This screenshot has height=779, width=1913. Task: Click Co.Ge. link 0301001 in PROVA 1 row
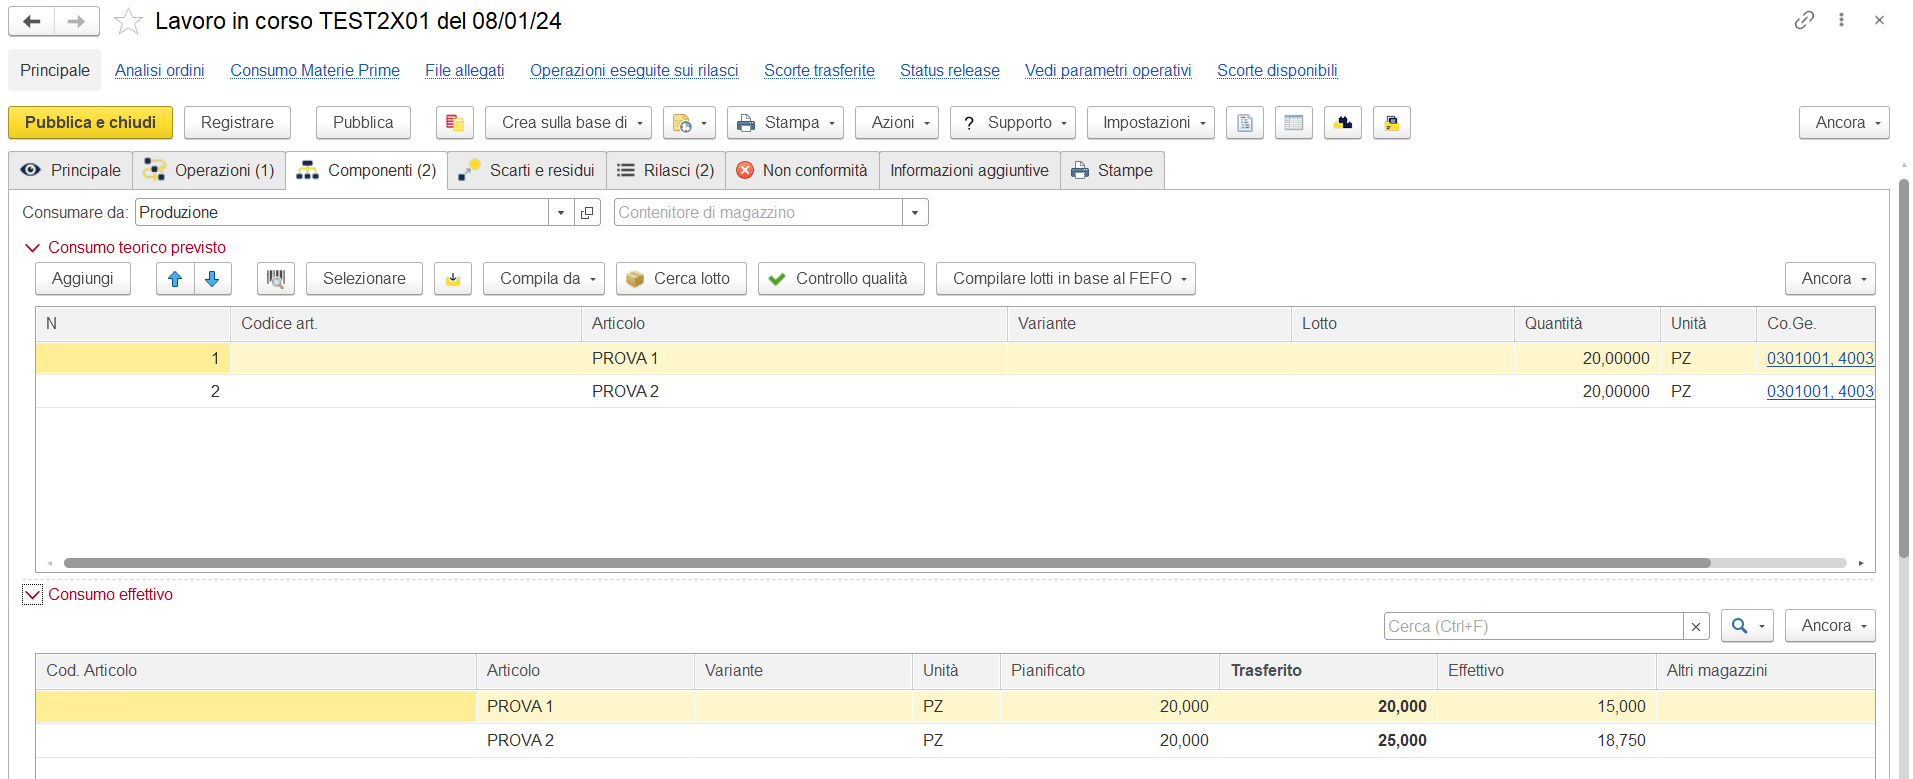pyautogui.click(x=1820, y=359)
